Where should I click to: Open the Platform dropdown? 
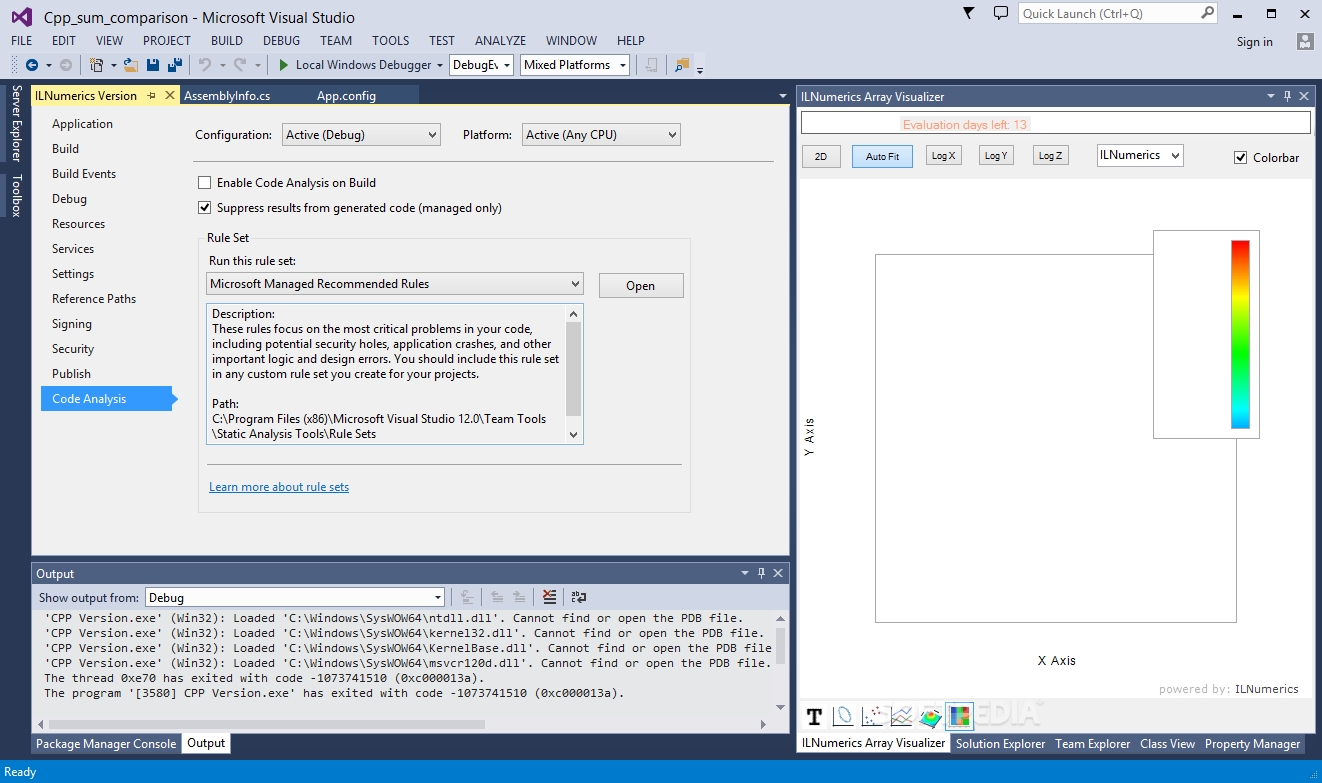click(x=601, y=134)
